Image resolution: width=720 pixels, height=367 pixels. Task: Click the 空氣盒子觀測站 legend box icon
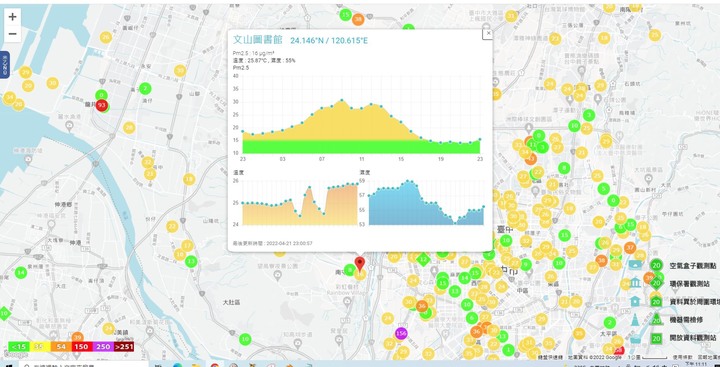click(x=636, y=265)
